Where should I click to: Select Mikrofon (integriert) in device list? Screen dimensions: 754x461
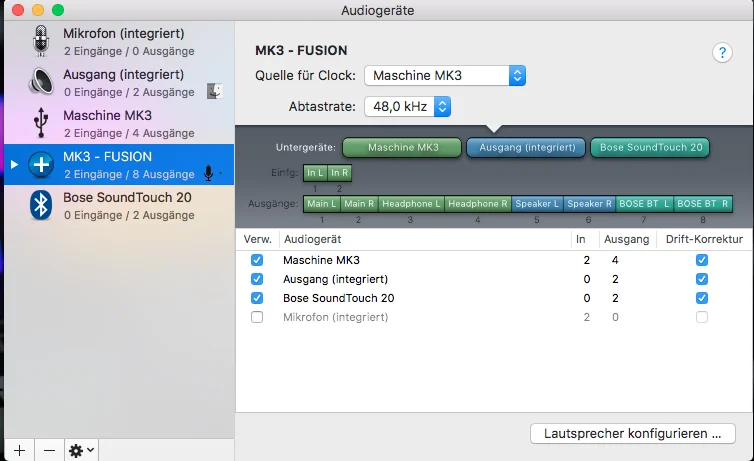[x=119, y=41]
